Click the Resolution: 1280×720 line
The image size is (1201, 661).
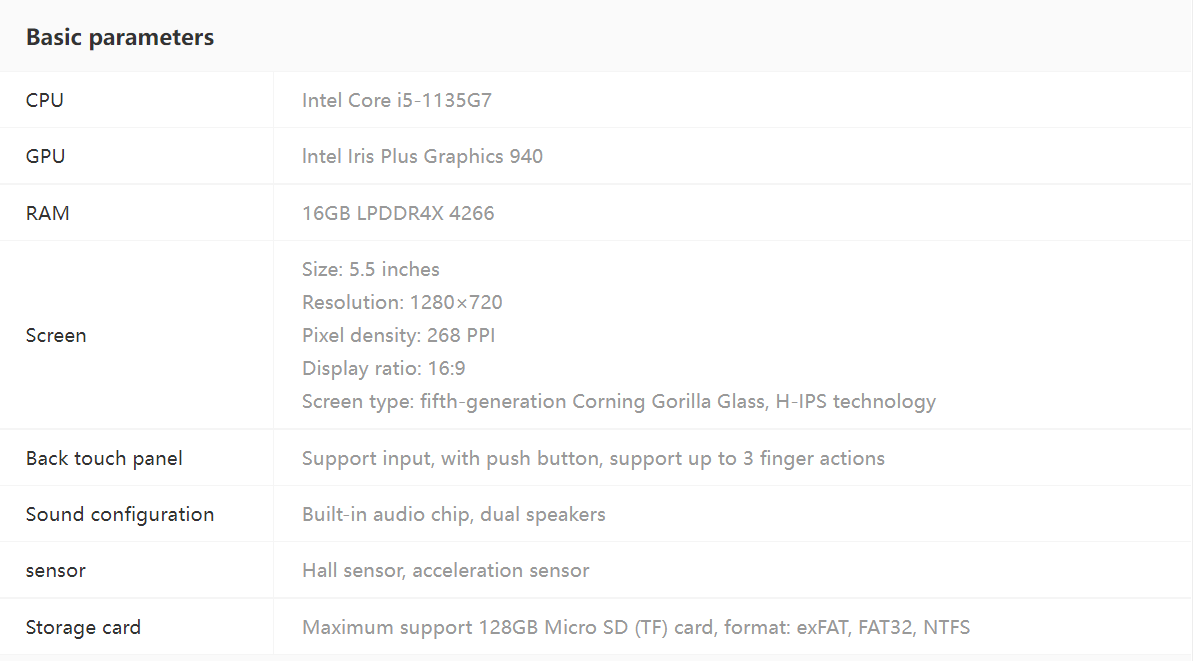tap(402, 302)
